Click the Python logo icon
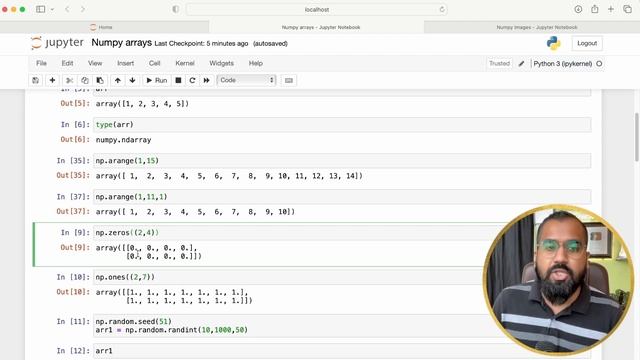Viewport: 640px width, 360px height. click(x=553, y=43)
